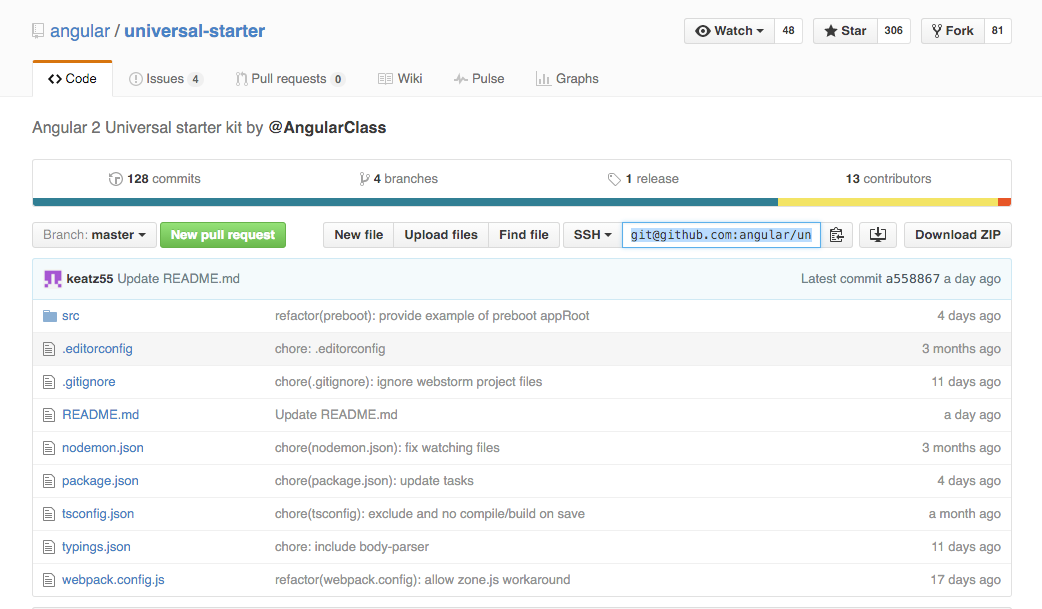Click the file icon beside tsconfig.json
The height and width of the screenshot is (609, 1042).
pyautogui.click(x=49, y=514)
